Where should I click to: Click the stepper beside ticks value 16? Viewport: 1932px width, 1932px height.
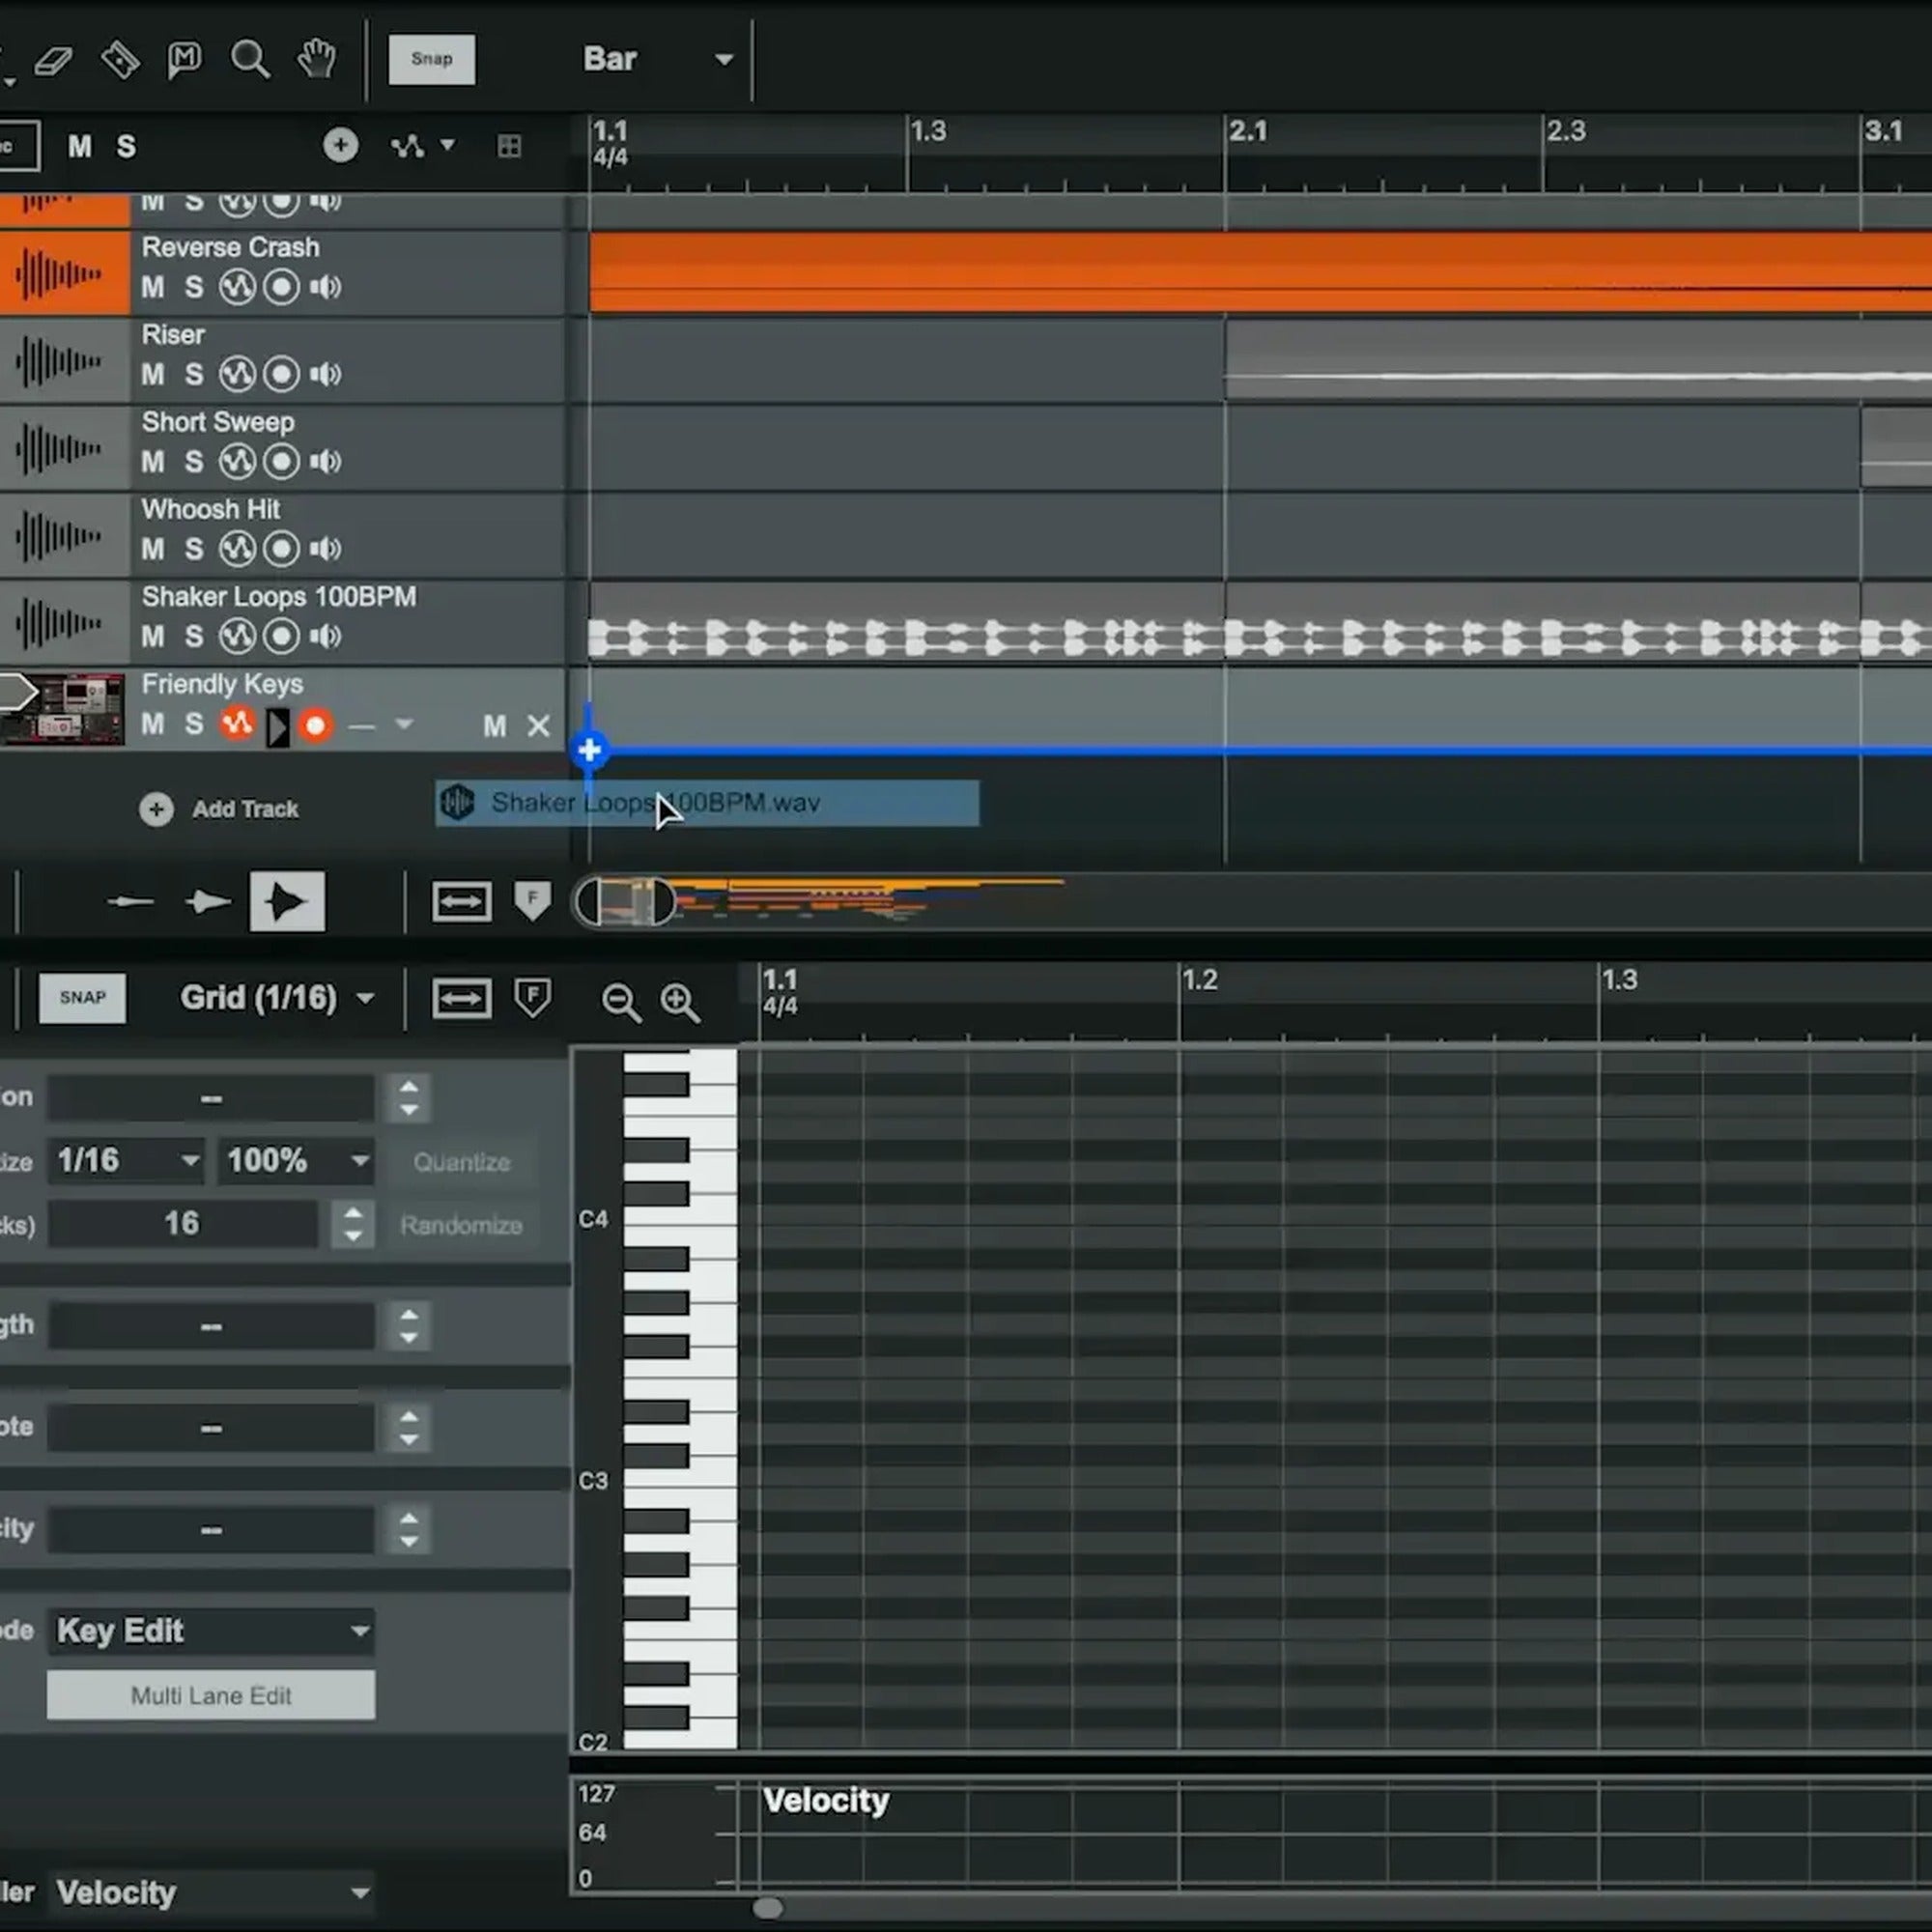tap(352, 1224)
